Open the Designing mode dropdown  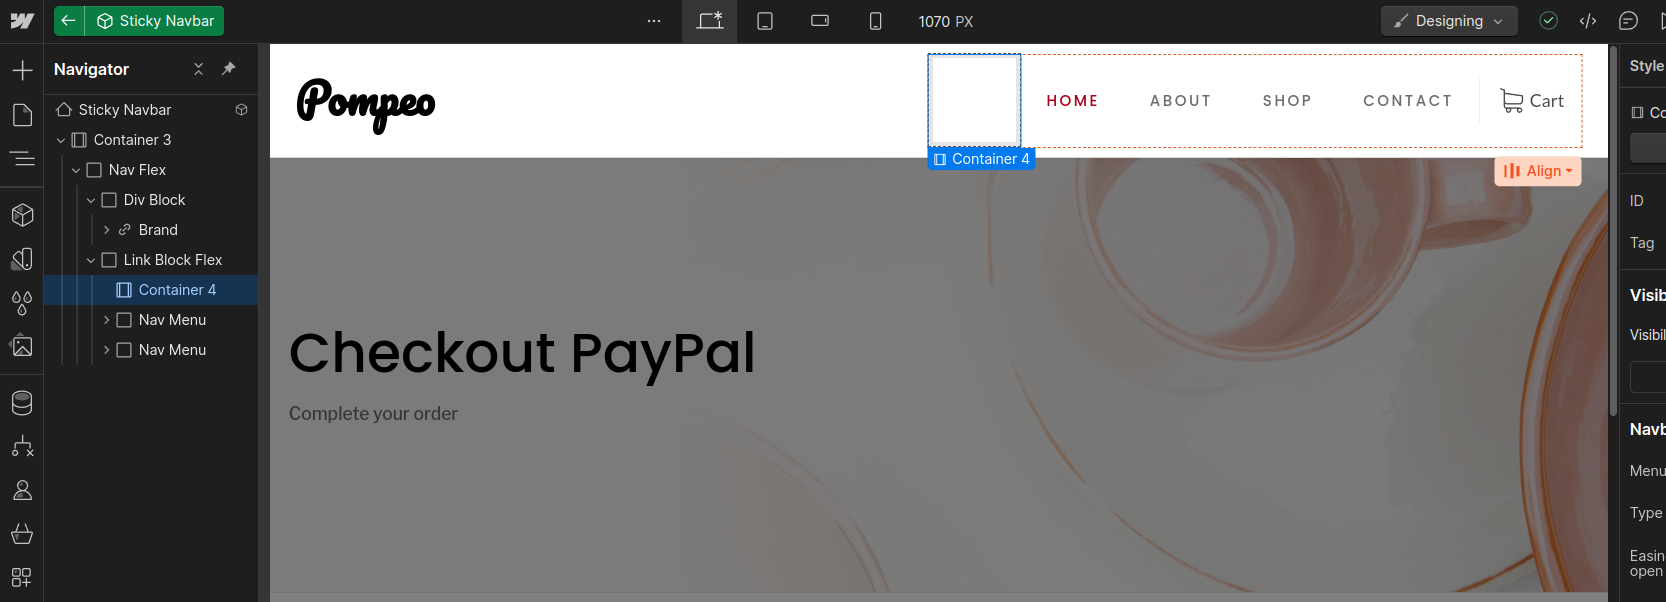(1449, 21)
